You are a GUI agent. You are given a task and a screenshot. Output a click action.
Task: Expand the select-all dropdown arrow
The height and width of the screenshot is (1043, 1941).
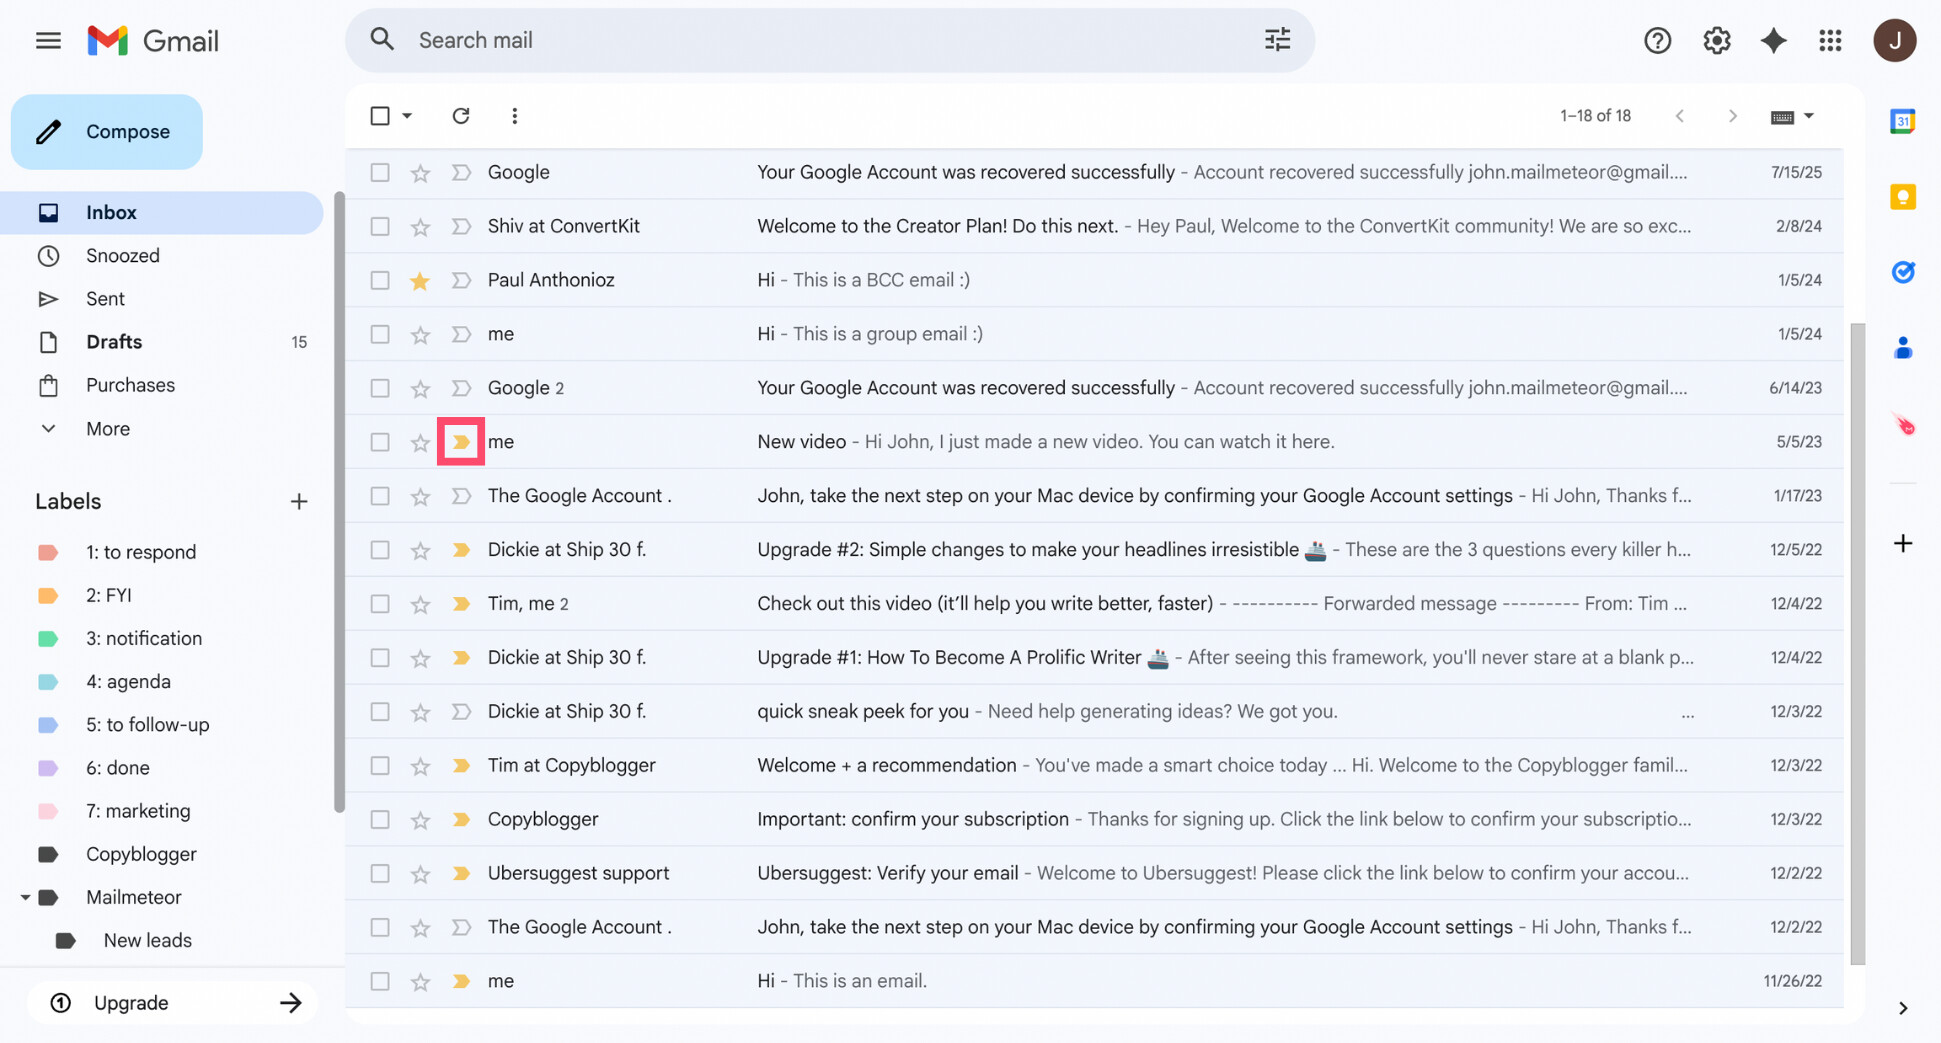407,115
